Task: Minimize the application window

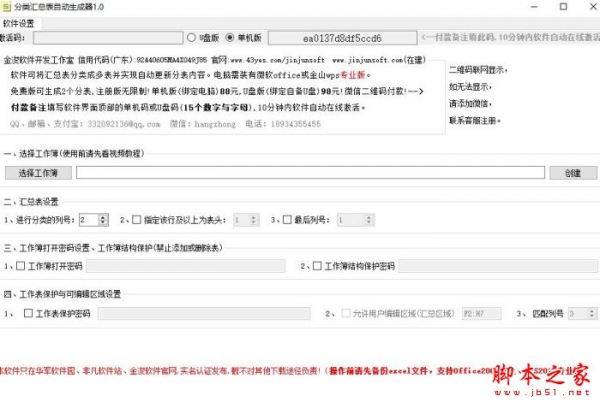Action: coord(535,7)
